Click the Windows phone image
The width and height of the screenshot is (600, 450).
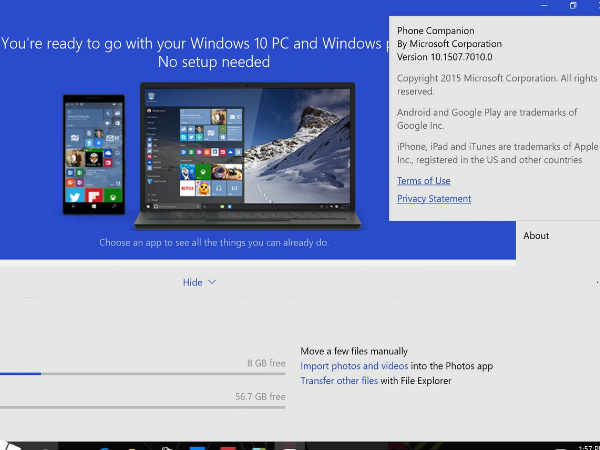click(x=94, y=152)
